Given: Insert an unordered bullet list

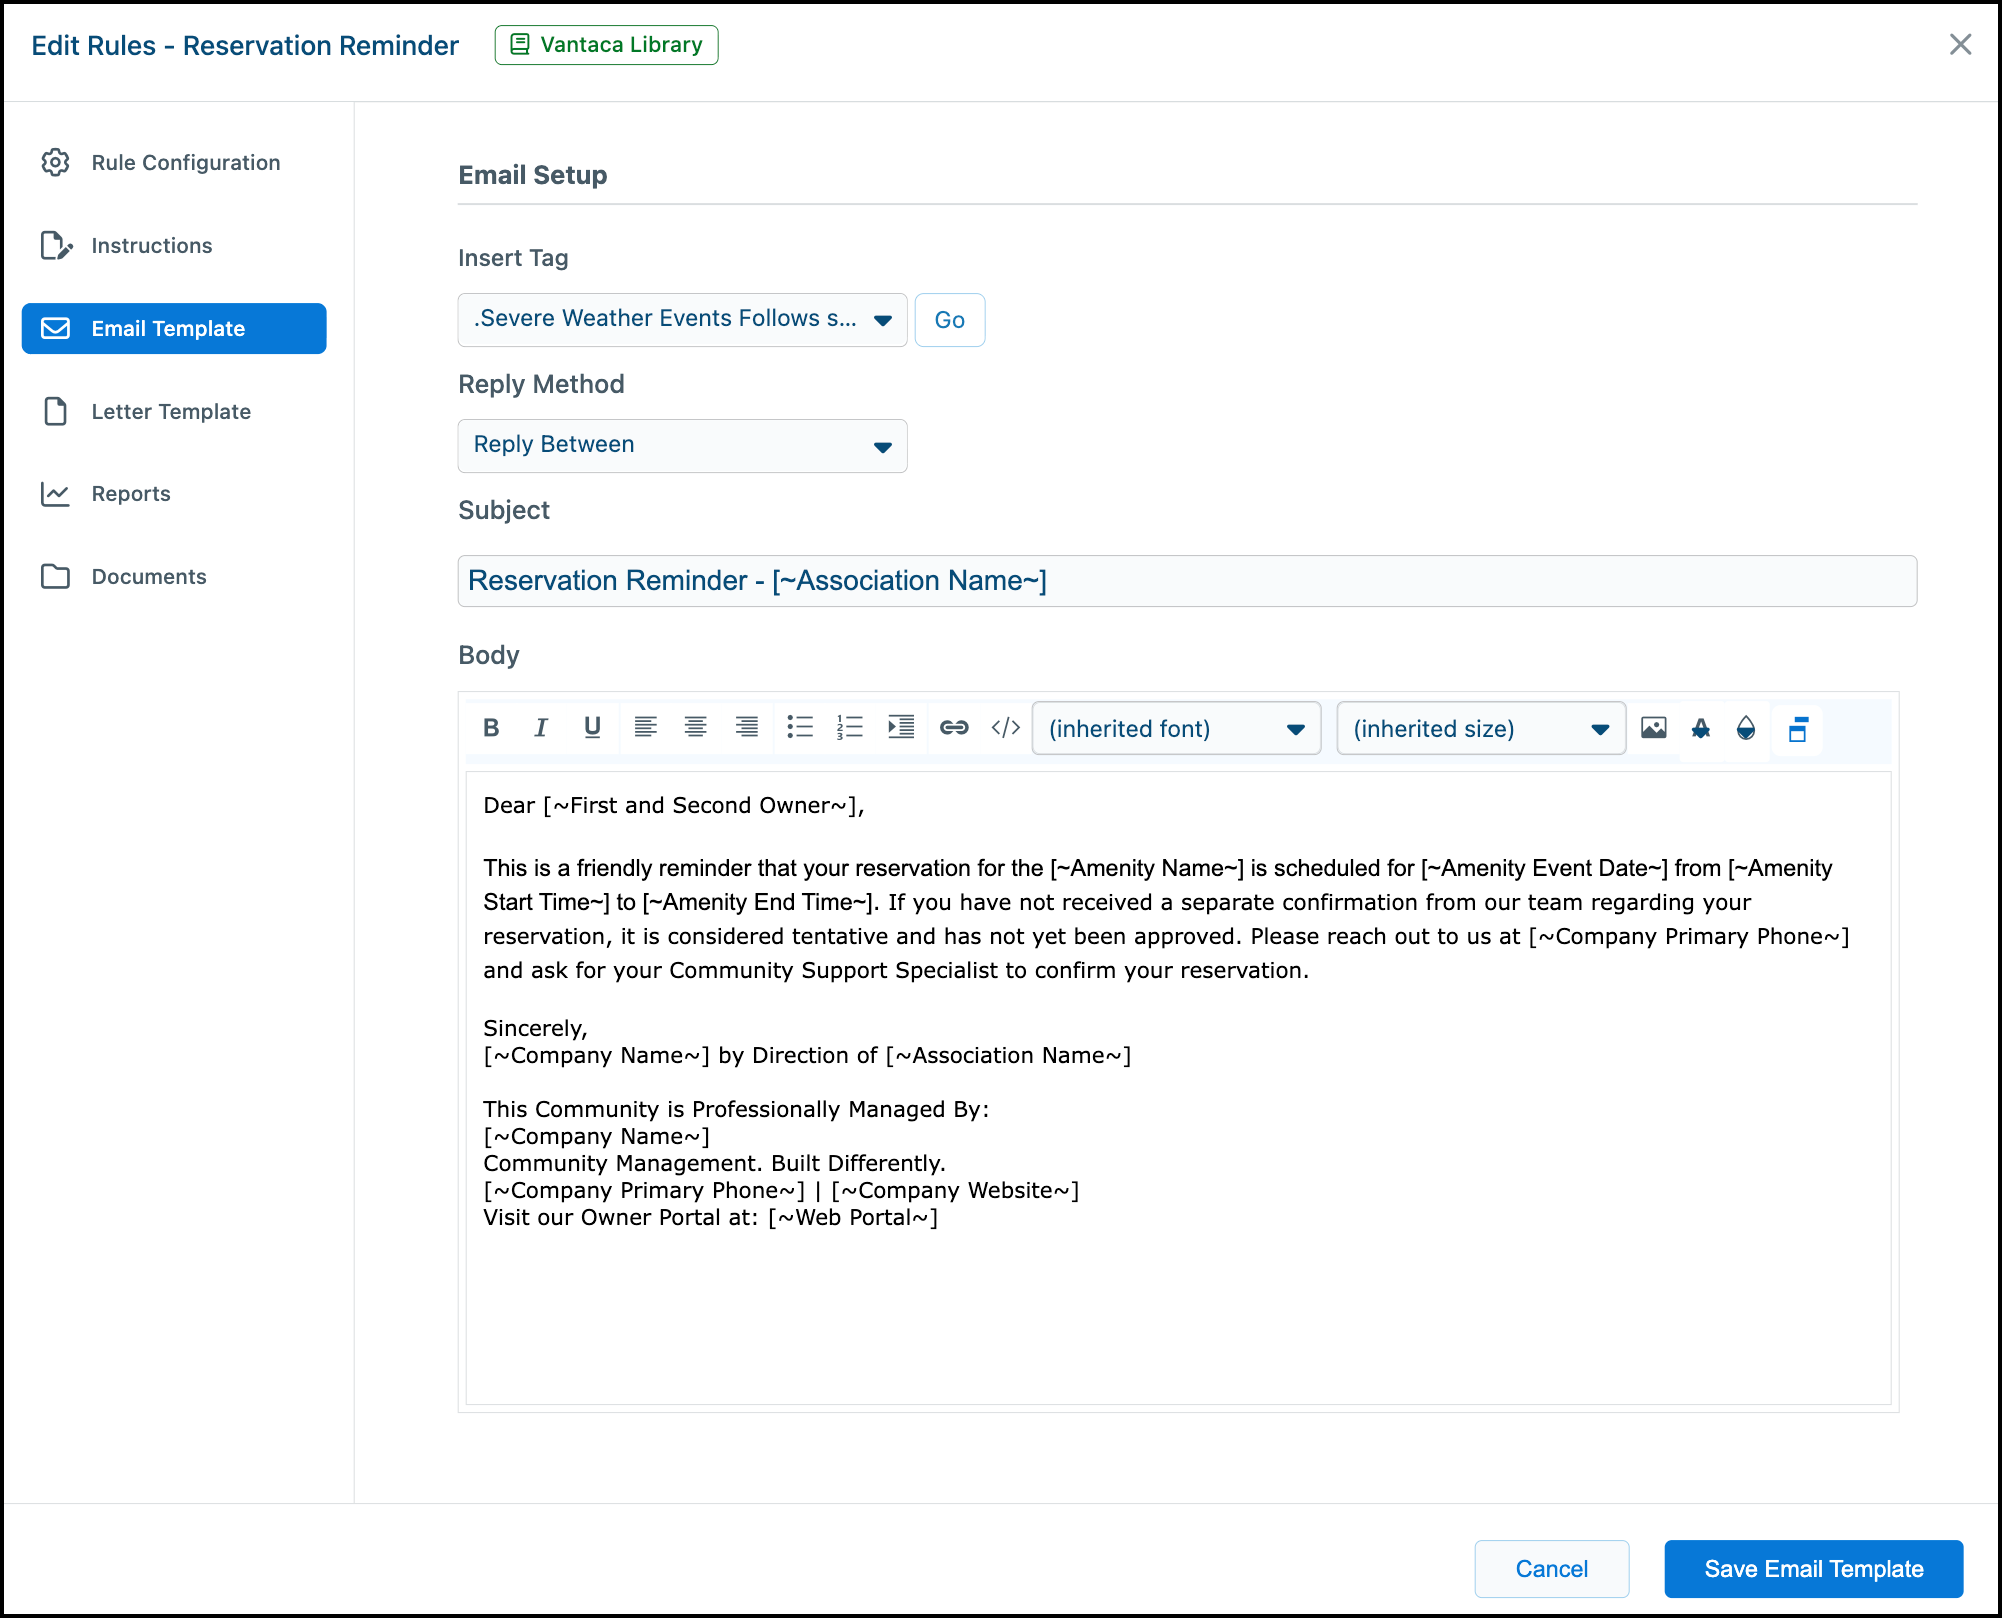Looking at the screenshot, I should pos(799,728).
